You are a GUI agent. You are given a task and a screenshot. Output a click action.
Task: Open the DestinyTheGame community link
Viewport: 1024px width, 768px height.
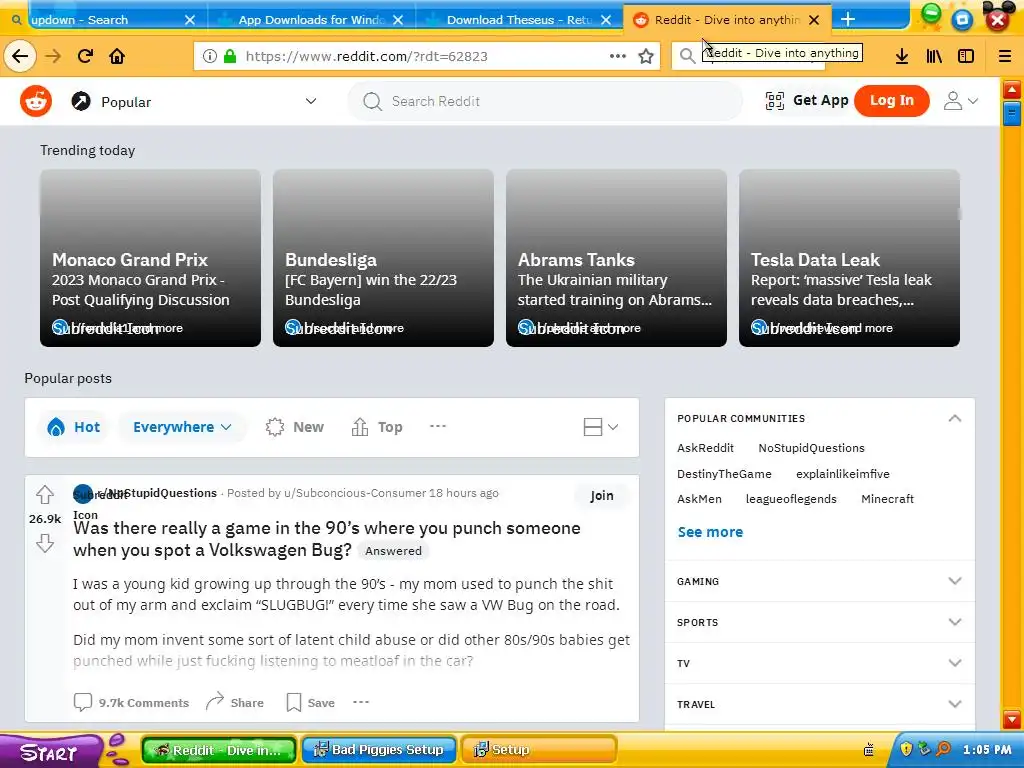[x=724, y=474]
